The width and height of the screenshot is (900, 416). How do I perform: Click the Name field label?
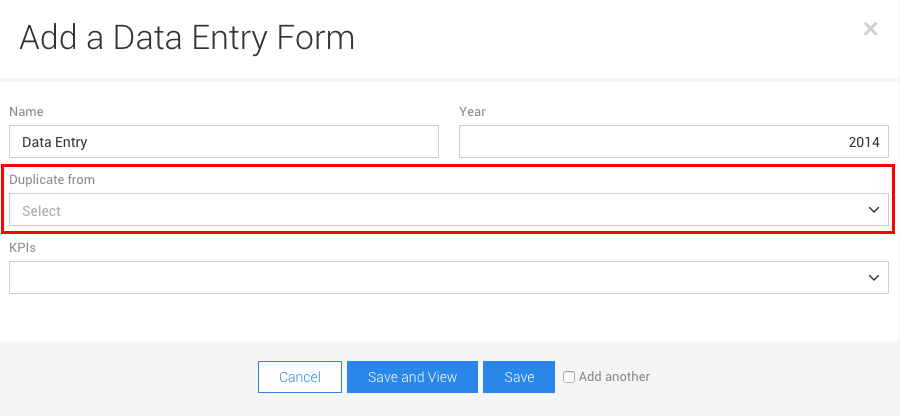click(26, 112)
